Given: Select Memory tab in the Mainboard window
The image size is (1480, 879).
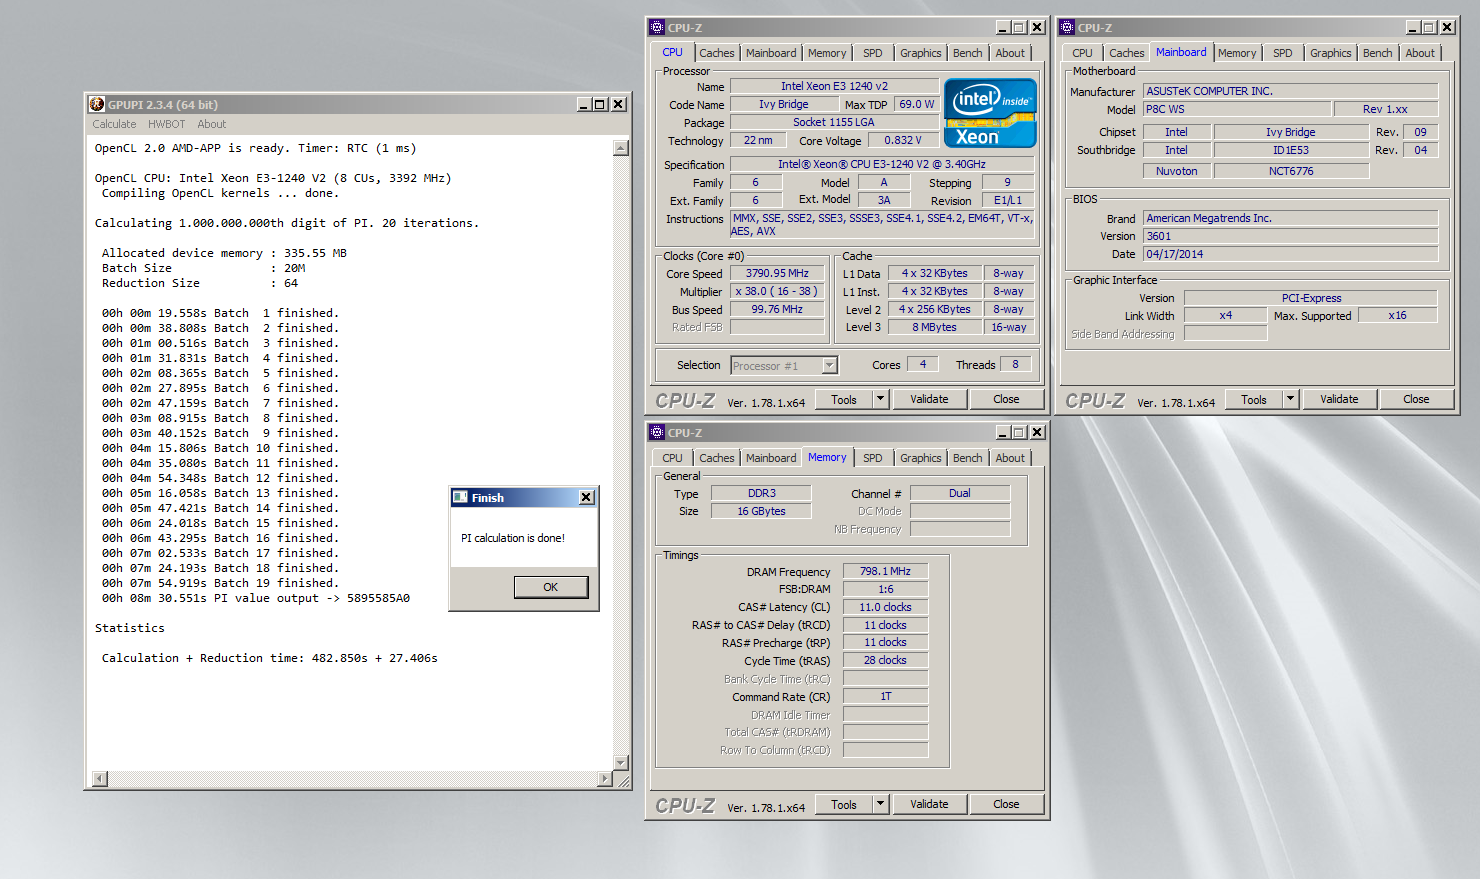Looking at the screenshot, I should 1237,53.
